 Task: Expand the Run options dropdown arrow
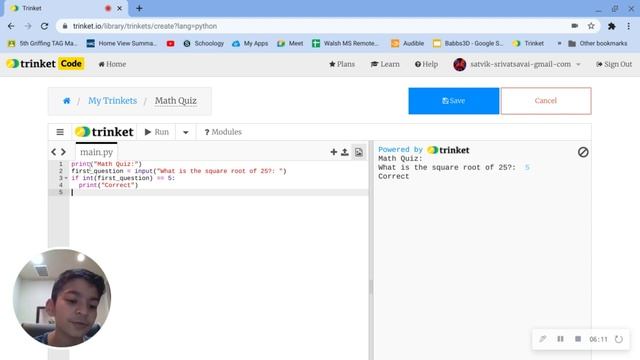[x=186, y=132]
